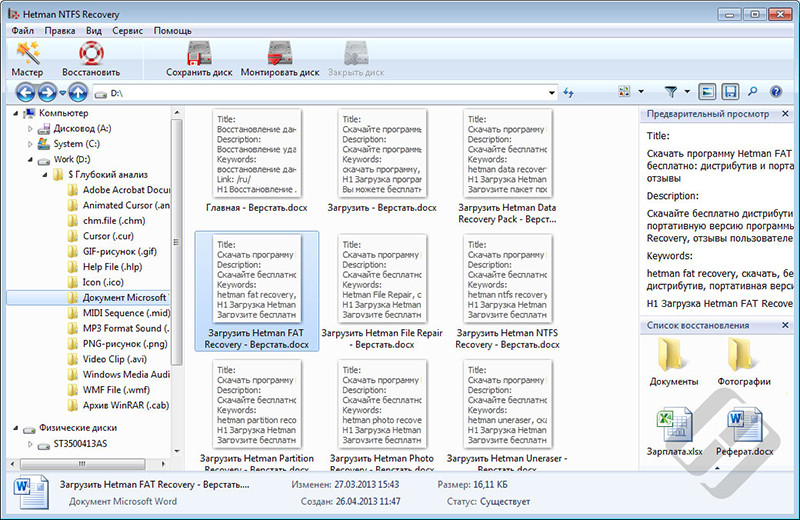Viewport: 800px width, 520px height.
Task: Open the Файл menu
Action: pyautogui.click(x=22, y=31)
